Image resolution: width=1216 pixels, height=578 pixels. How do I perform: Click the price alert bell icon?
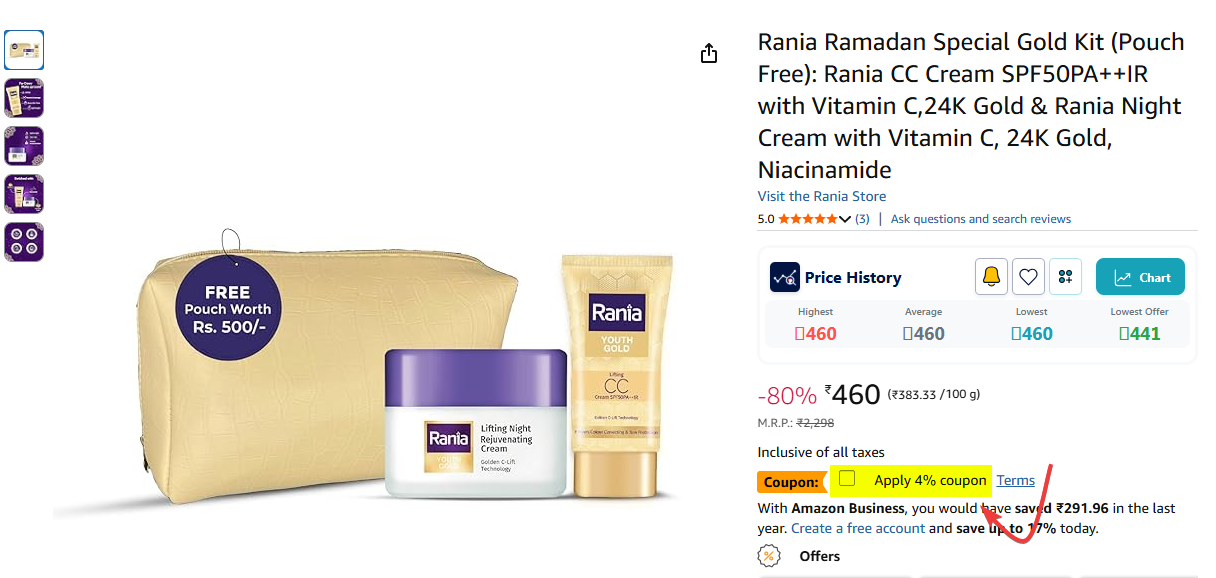coord(991,277)
